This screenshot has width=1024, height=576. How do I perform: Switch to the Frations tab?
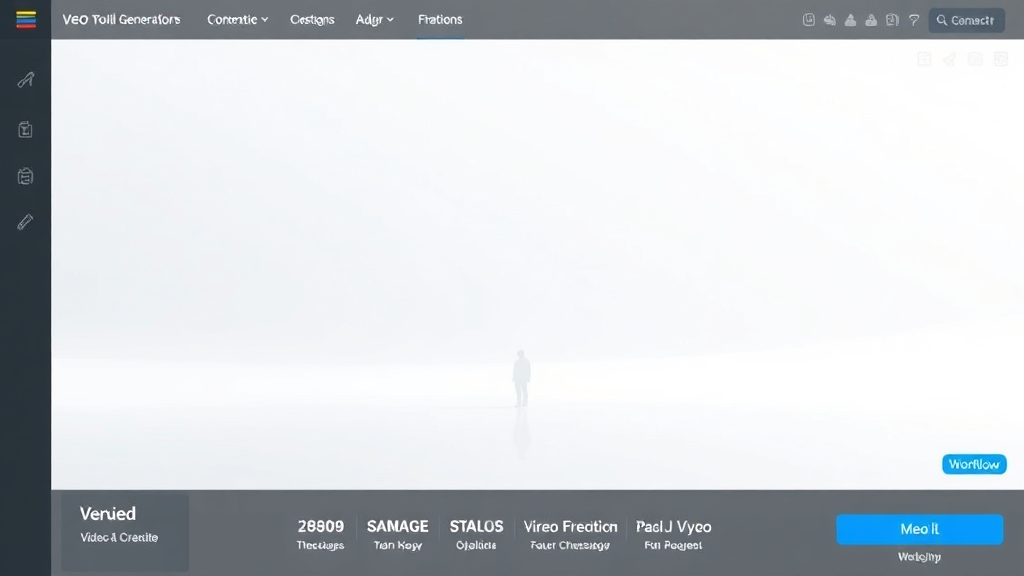(440, 20)
